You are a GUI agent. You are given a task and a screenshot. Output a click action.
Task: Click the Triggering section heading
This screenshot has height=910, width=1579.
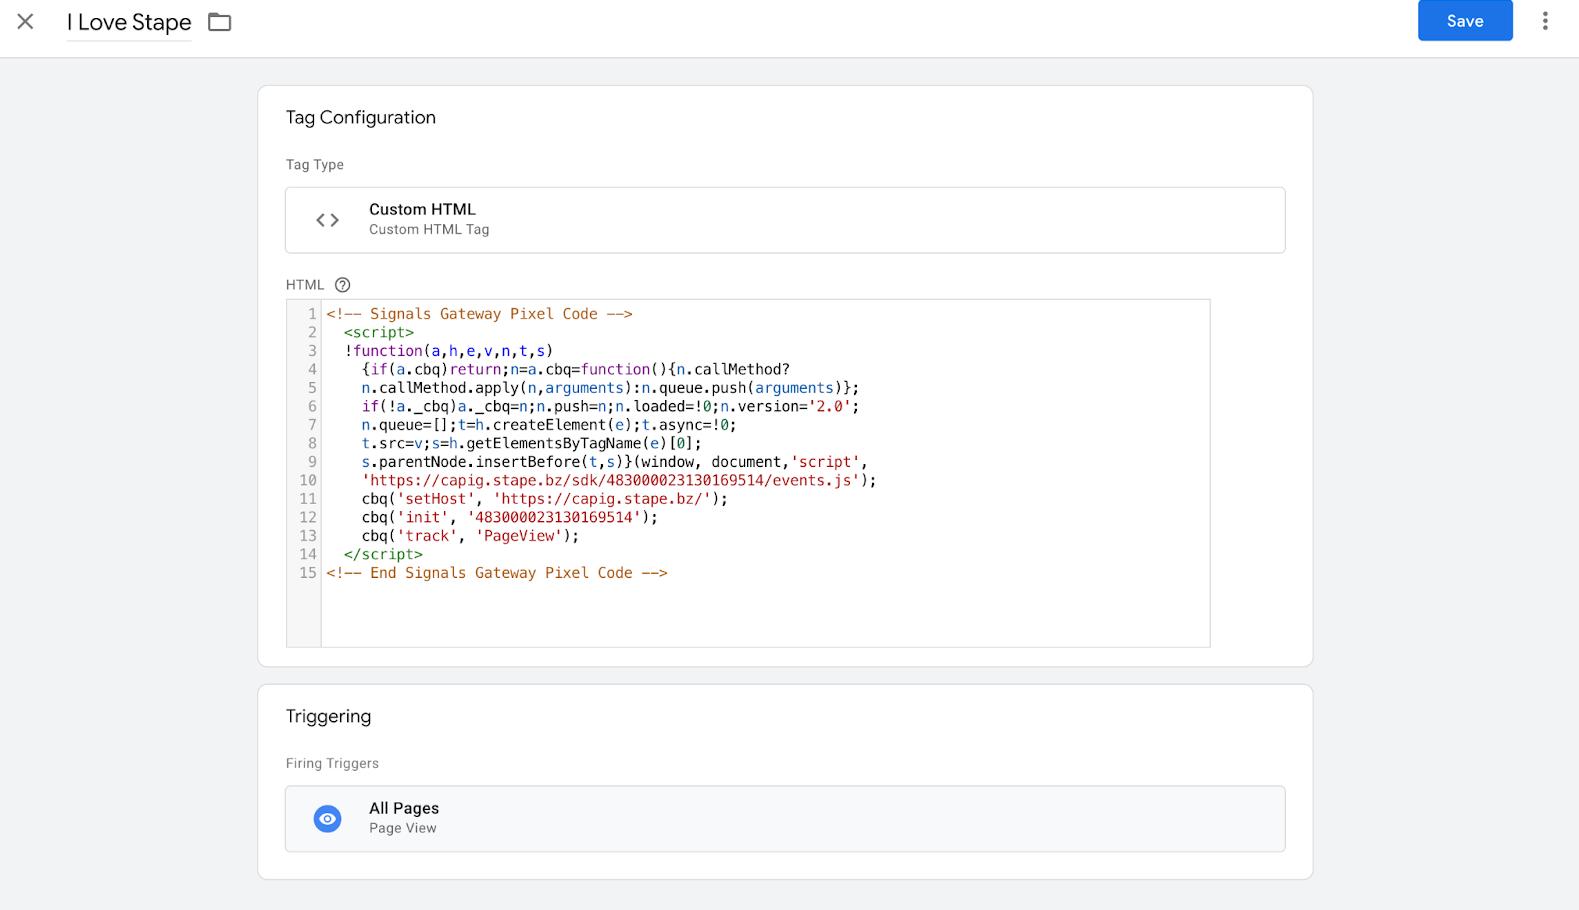[328, 716]
